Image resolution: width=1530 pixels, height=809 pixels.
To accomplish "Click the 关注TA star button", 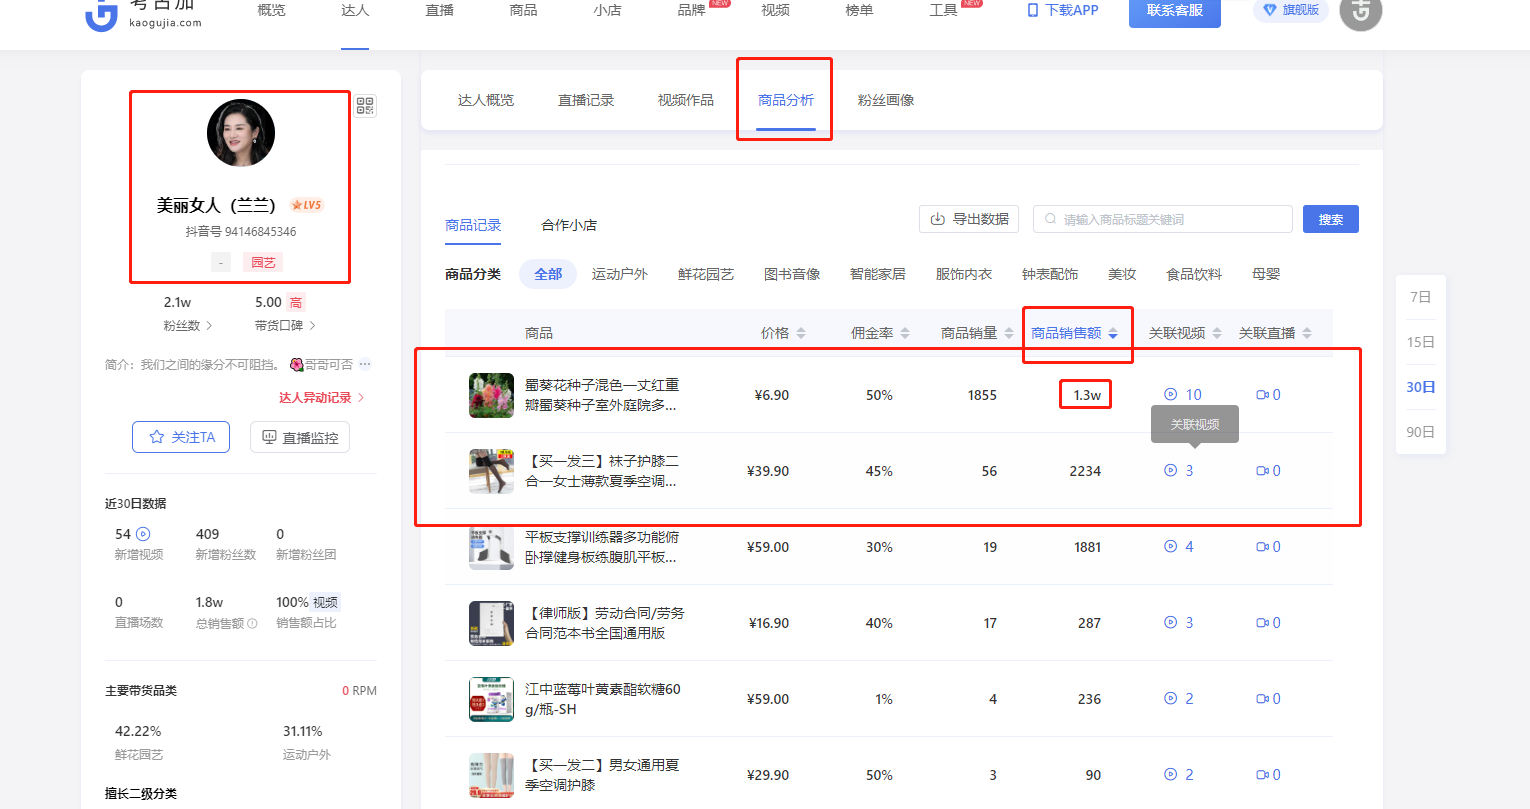I will [181, 437].
